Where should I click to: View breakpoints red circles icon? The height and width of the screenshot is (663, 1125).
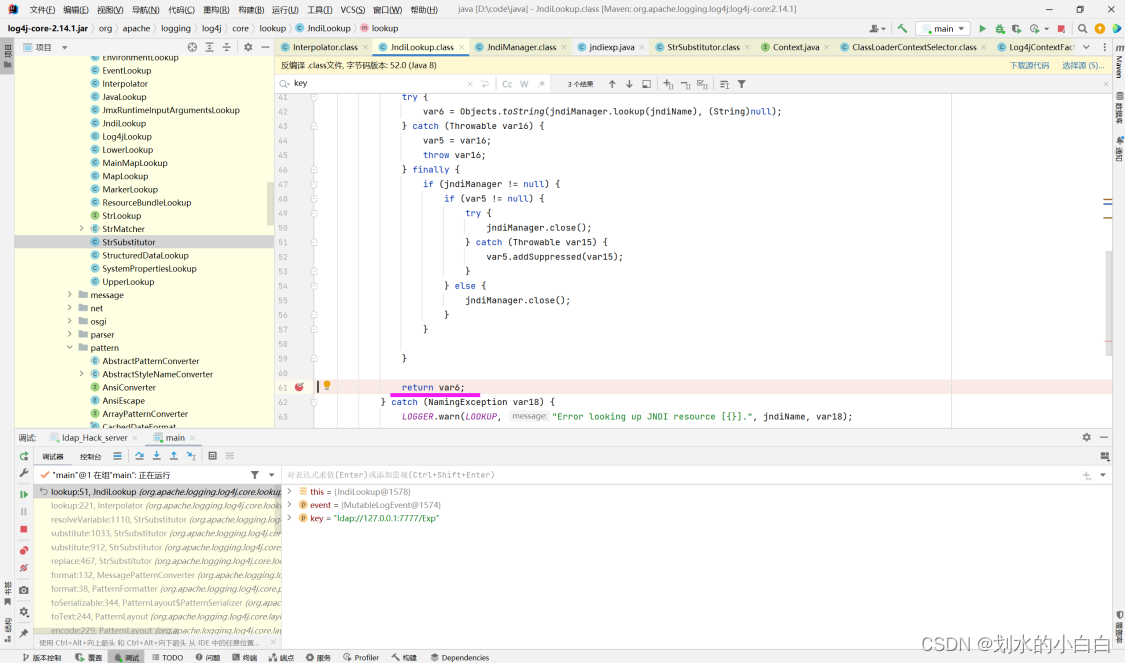coord(24,550)
